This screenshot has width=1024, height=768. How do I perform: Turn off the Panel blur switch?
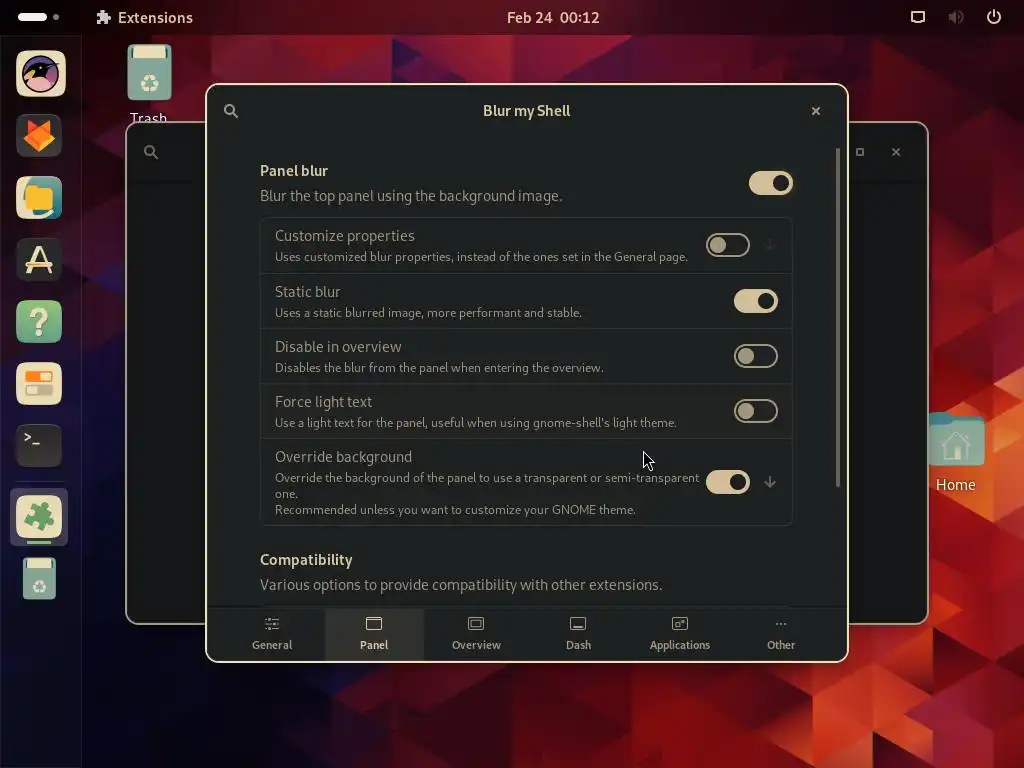click(771, 184)
